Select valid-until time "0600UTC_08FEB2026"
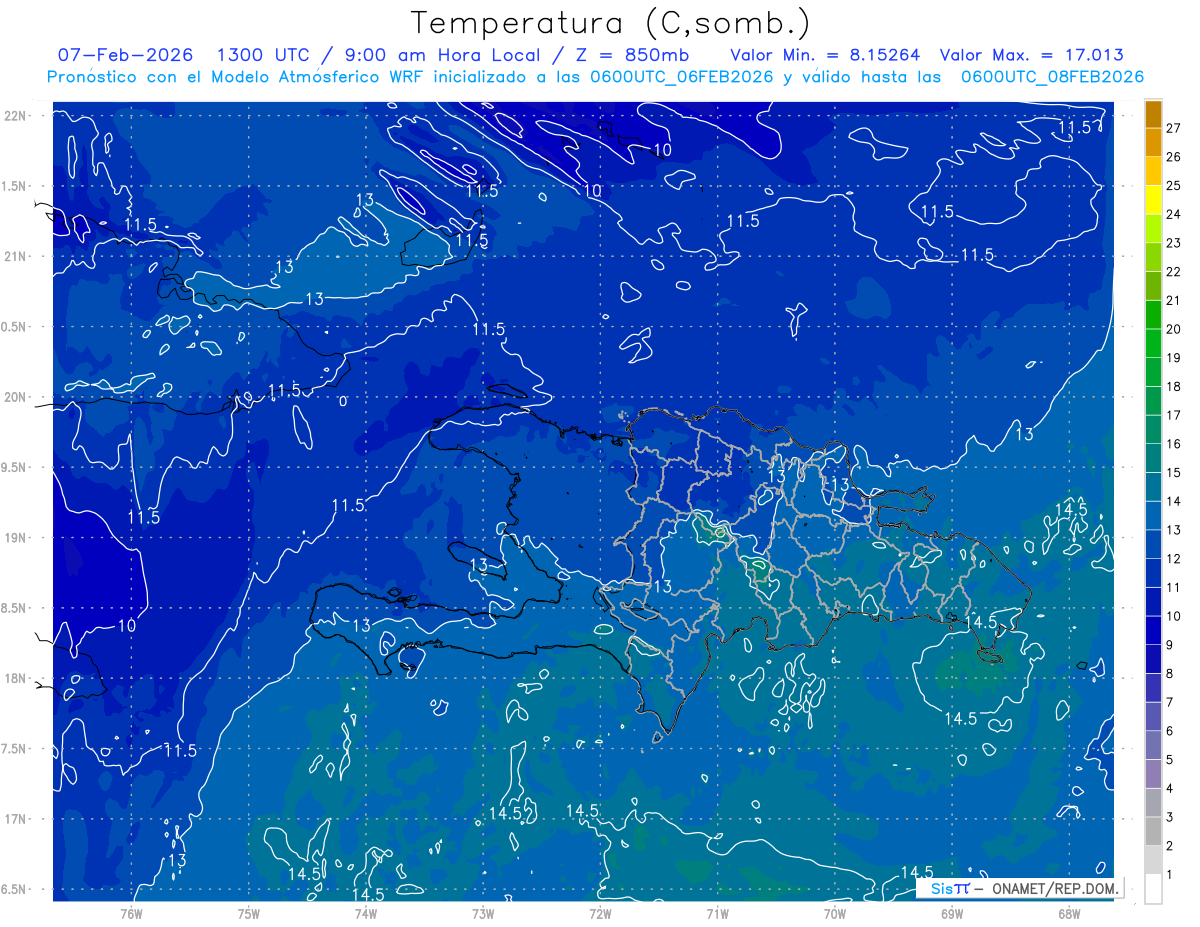The height and width of the screenshot is (927, 1200). pos(1052,77)
